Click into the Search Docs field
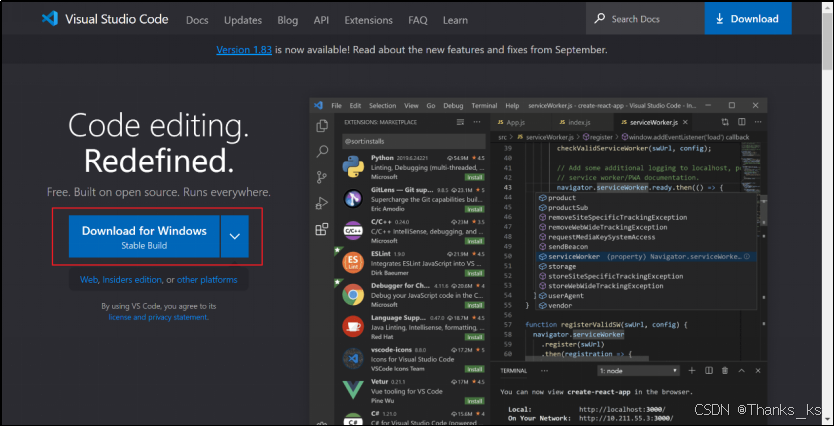 click(x=645, y=19)
